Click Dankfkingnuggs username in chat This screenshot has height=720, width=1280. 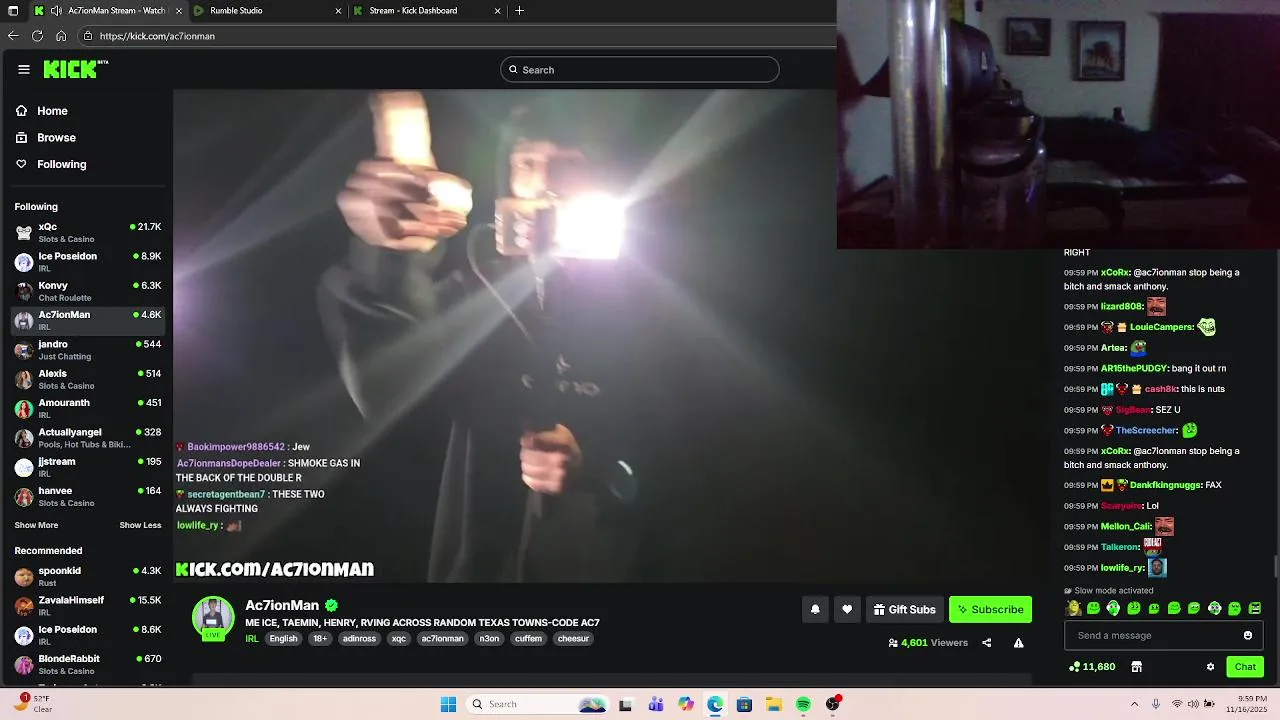[x=1166, y=485]
